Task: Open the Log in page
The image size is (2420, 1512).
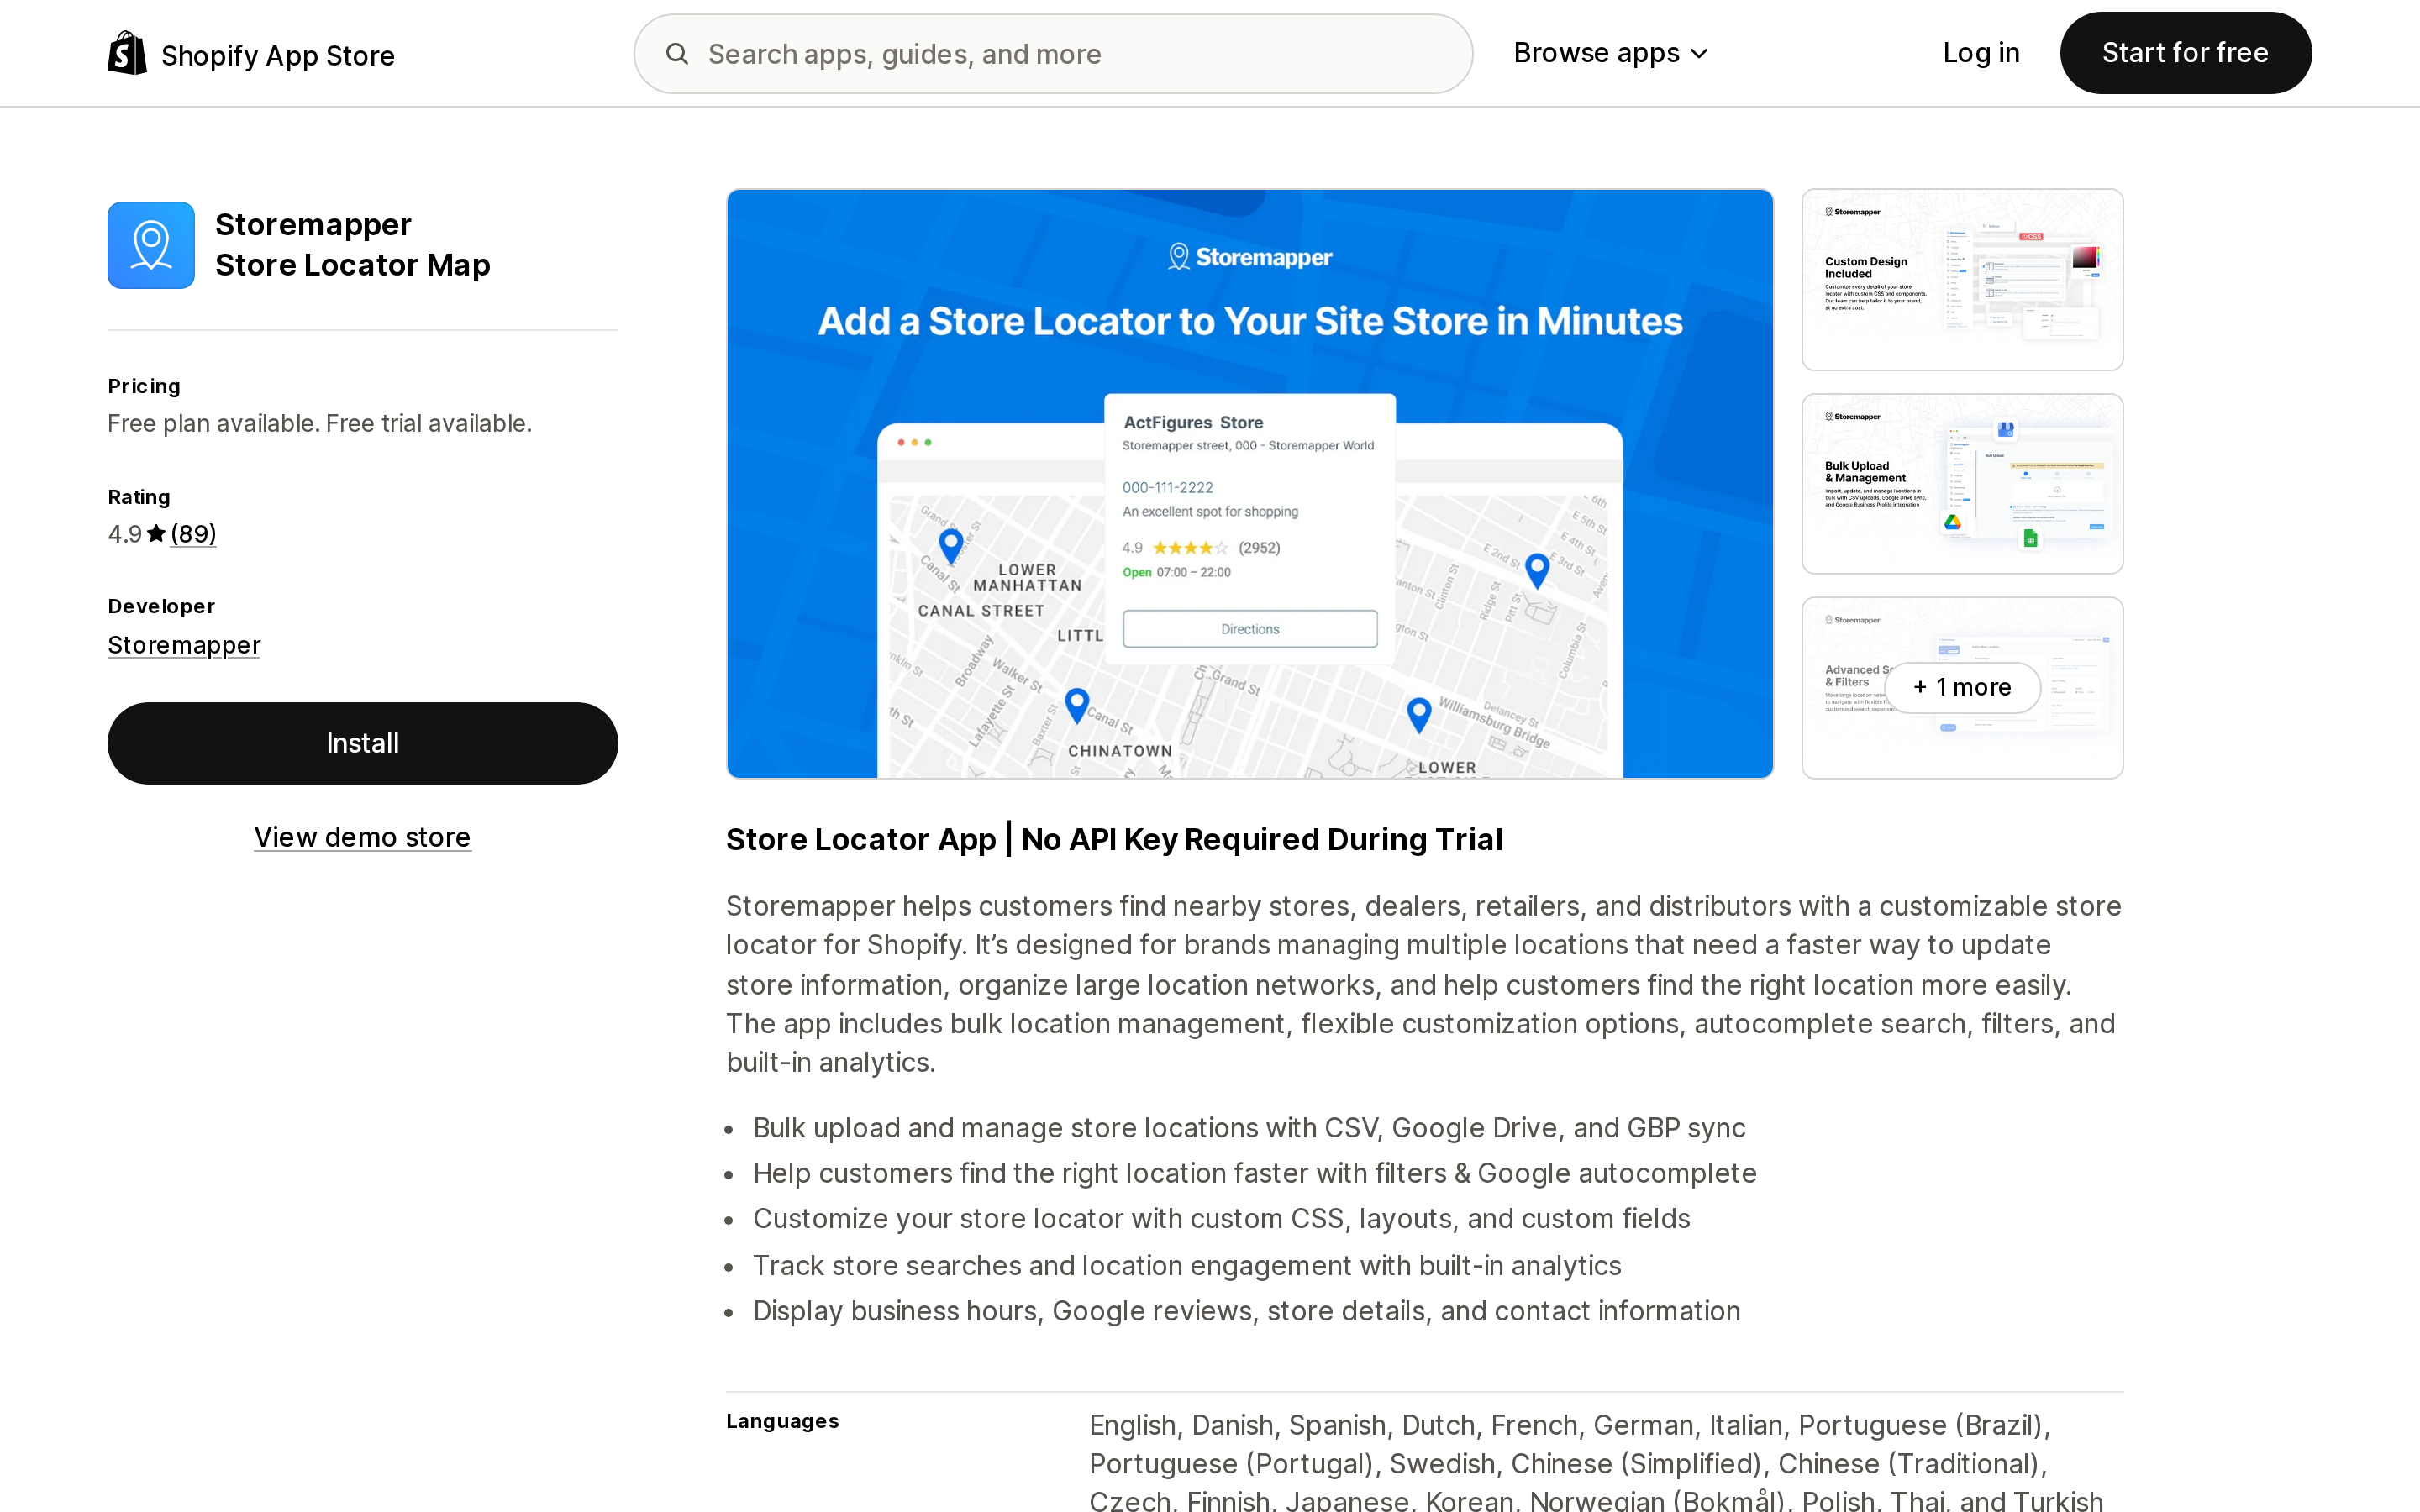Action: 1981,53
